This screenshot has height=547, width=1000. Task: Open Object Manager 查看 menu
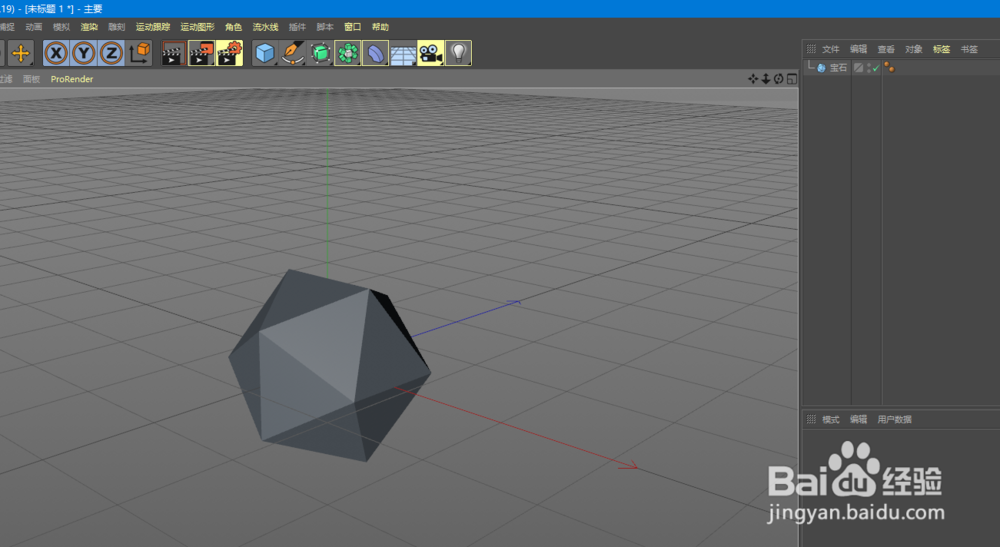click(886, 49)
